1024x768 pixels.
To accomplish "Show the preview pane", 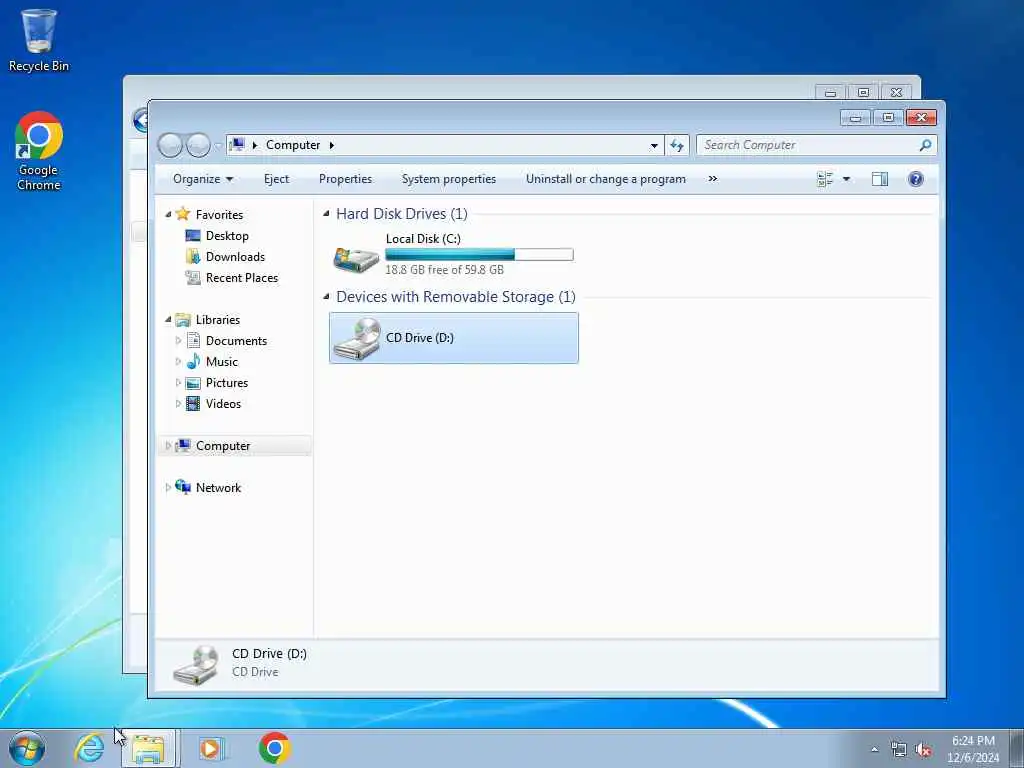I will 880,179.
